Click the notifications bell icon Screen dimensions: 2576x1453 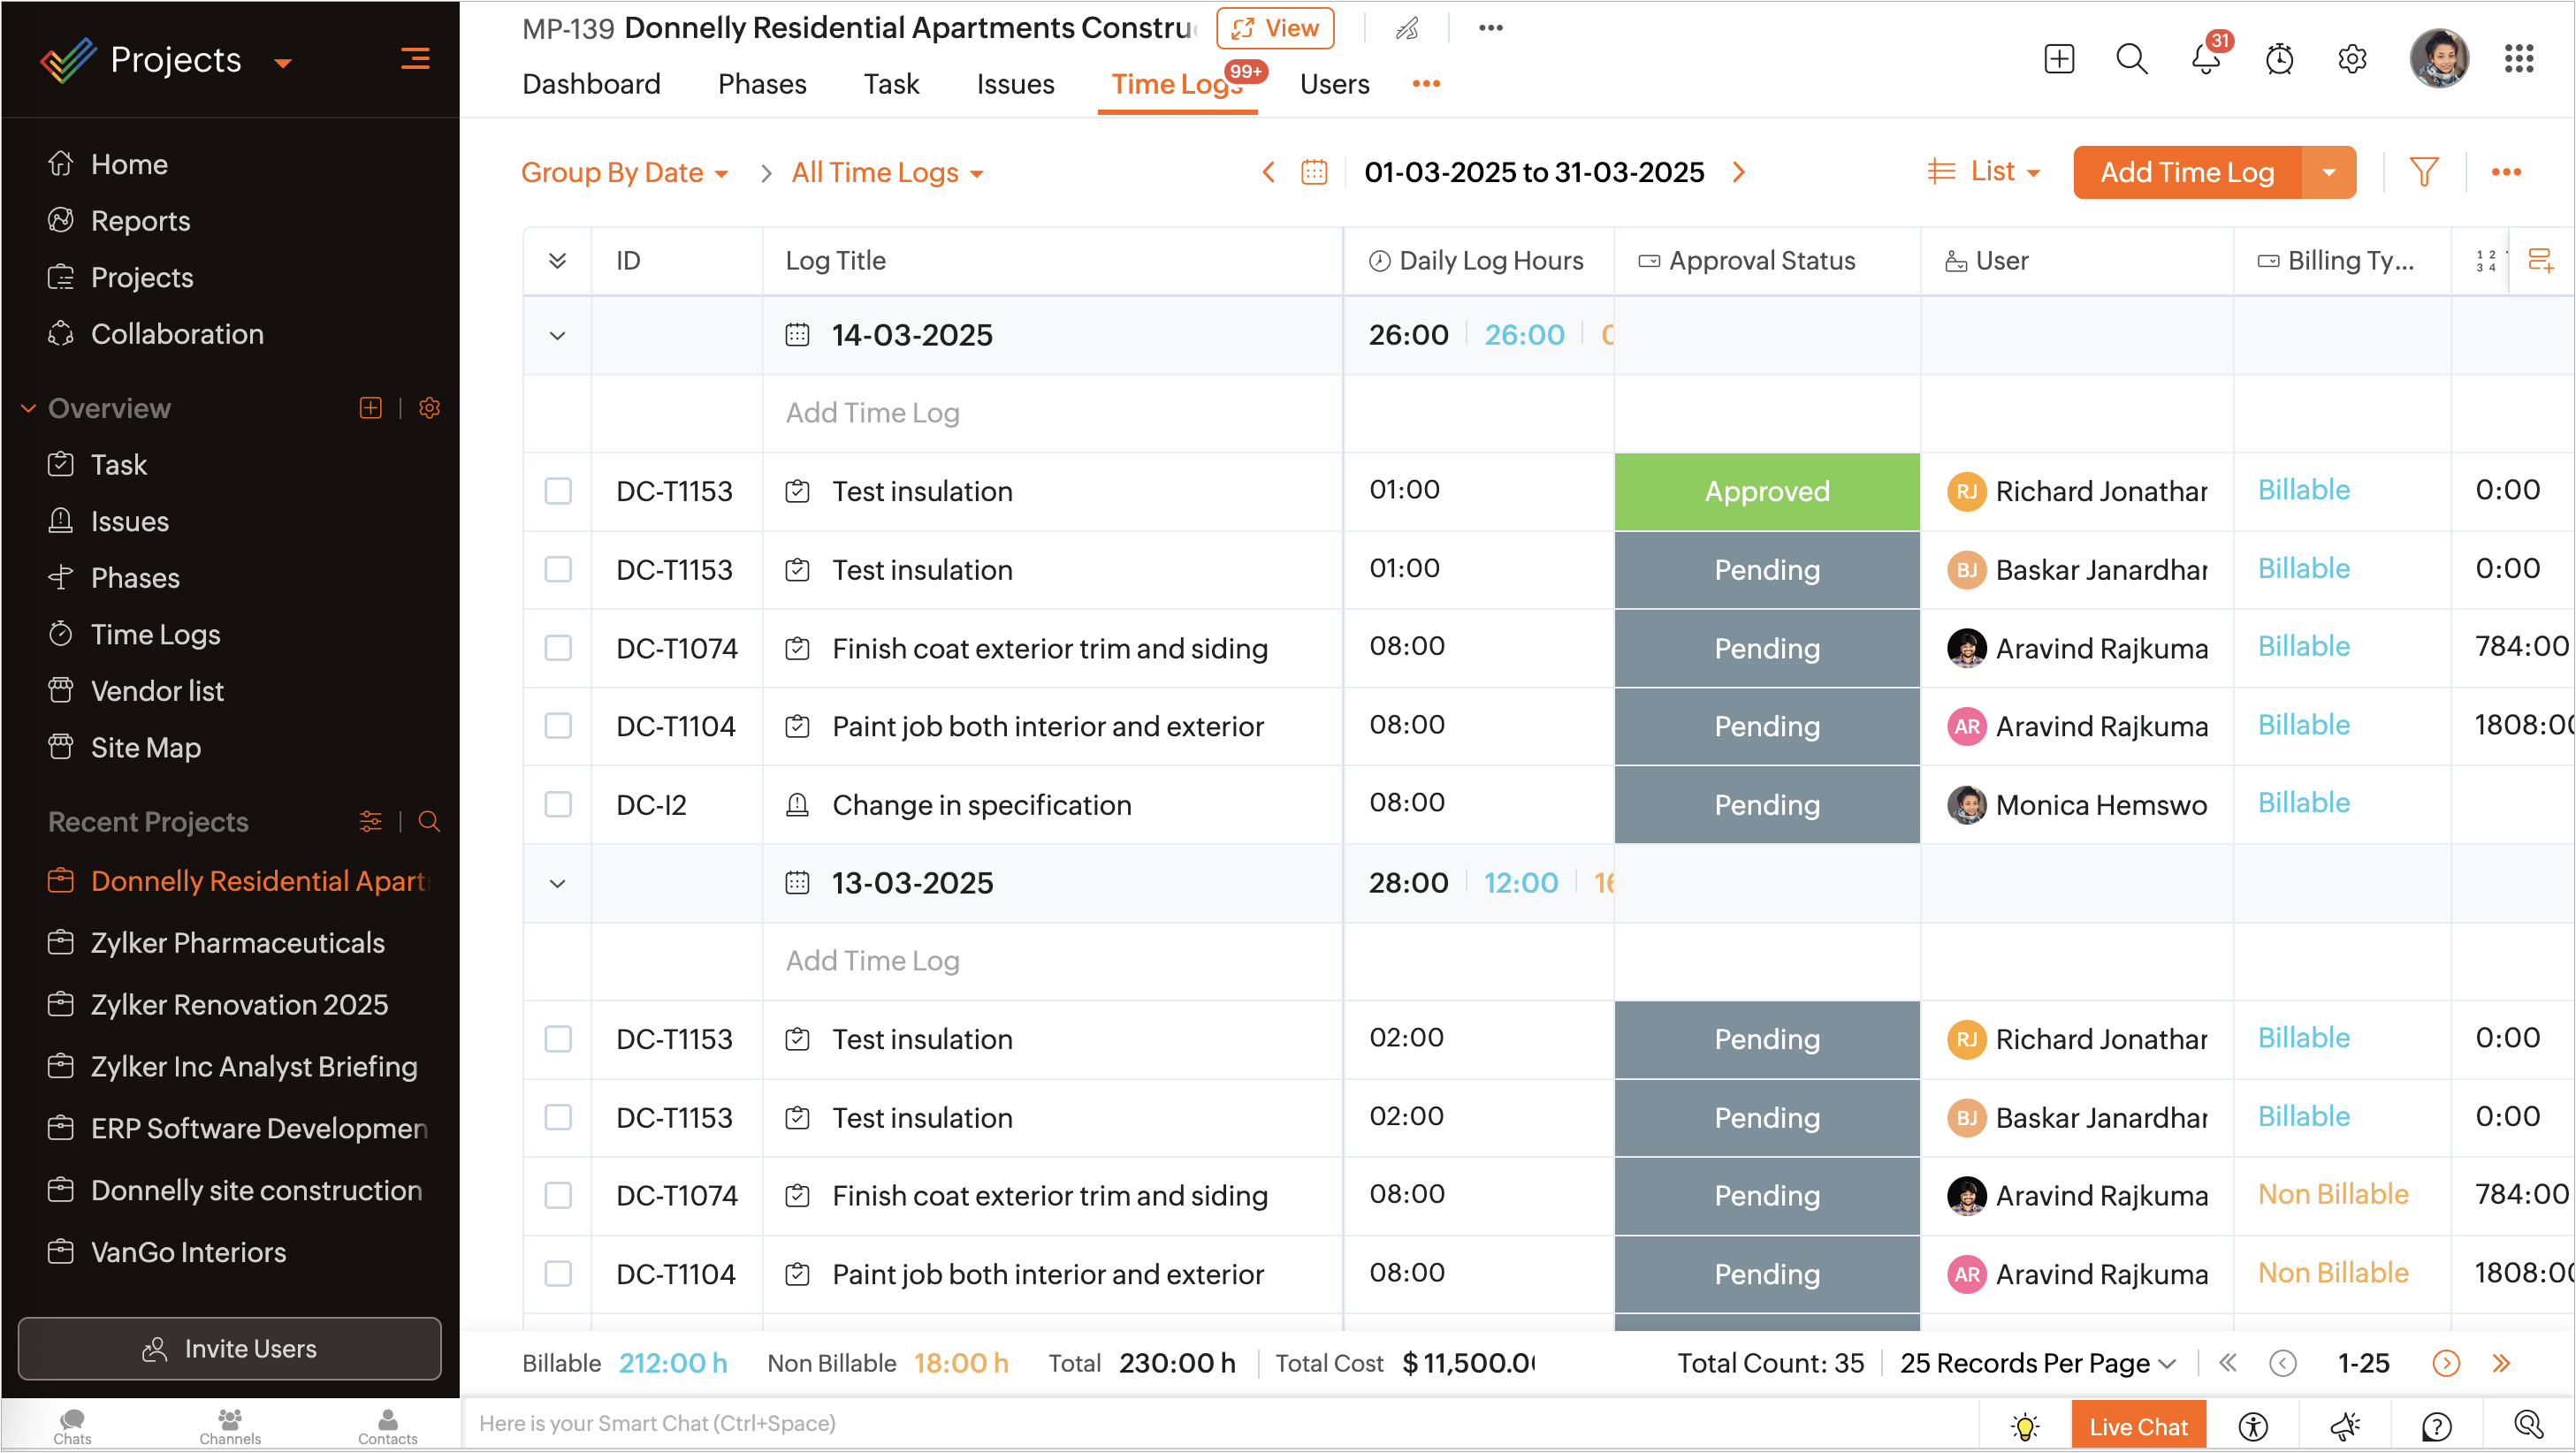pyautogui.click(x=2205, y=59)
